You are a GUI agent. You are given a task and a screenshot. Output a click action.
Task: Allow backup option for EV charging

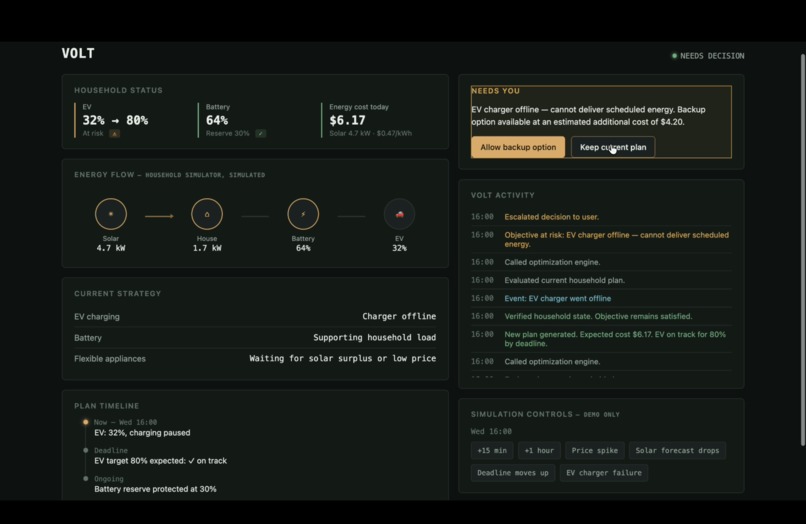pyautogui.click(x=518, y=147)
